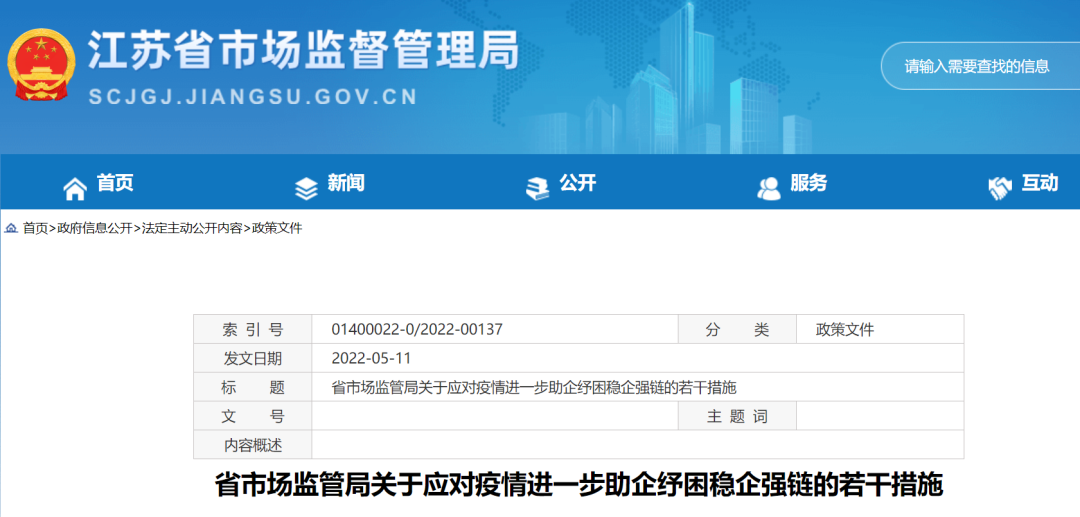Focus the 请输入需要查找的信息 search box
Viewport: 1080px width, 517px height.
click(980, 66)
